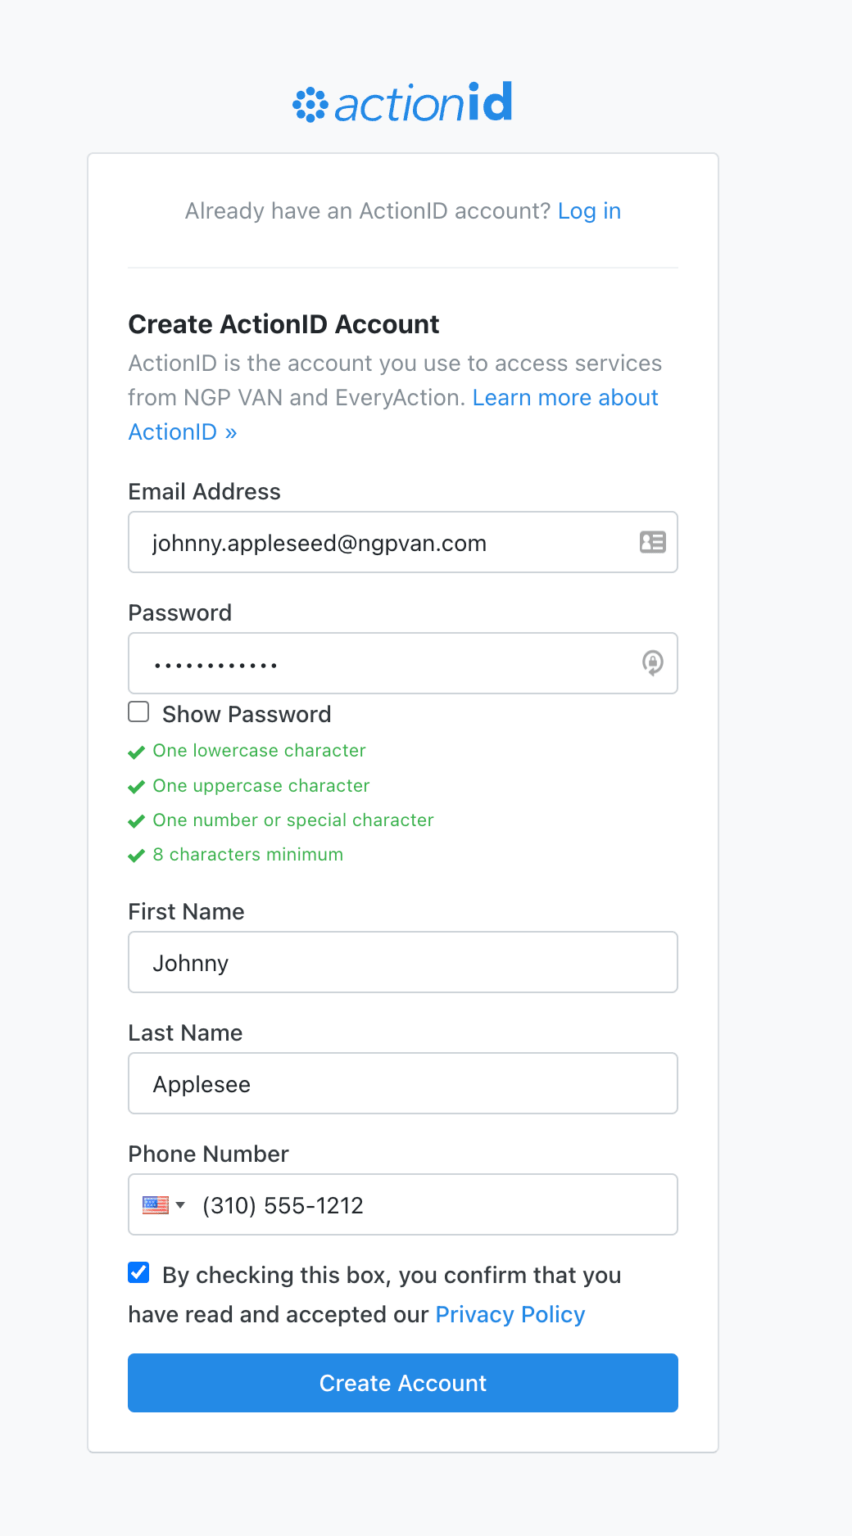Click the US flag icon in phone field
This screenshot has height=1536, width=852.
coord(155,1204)
